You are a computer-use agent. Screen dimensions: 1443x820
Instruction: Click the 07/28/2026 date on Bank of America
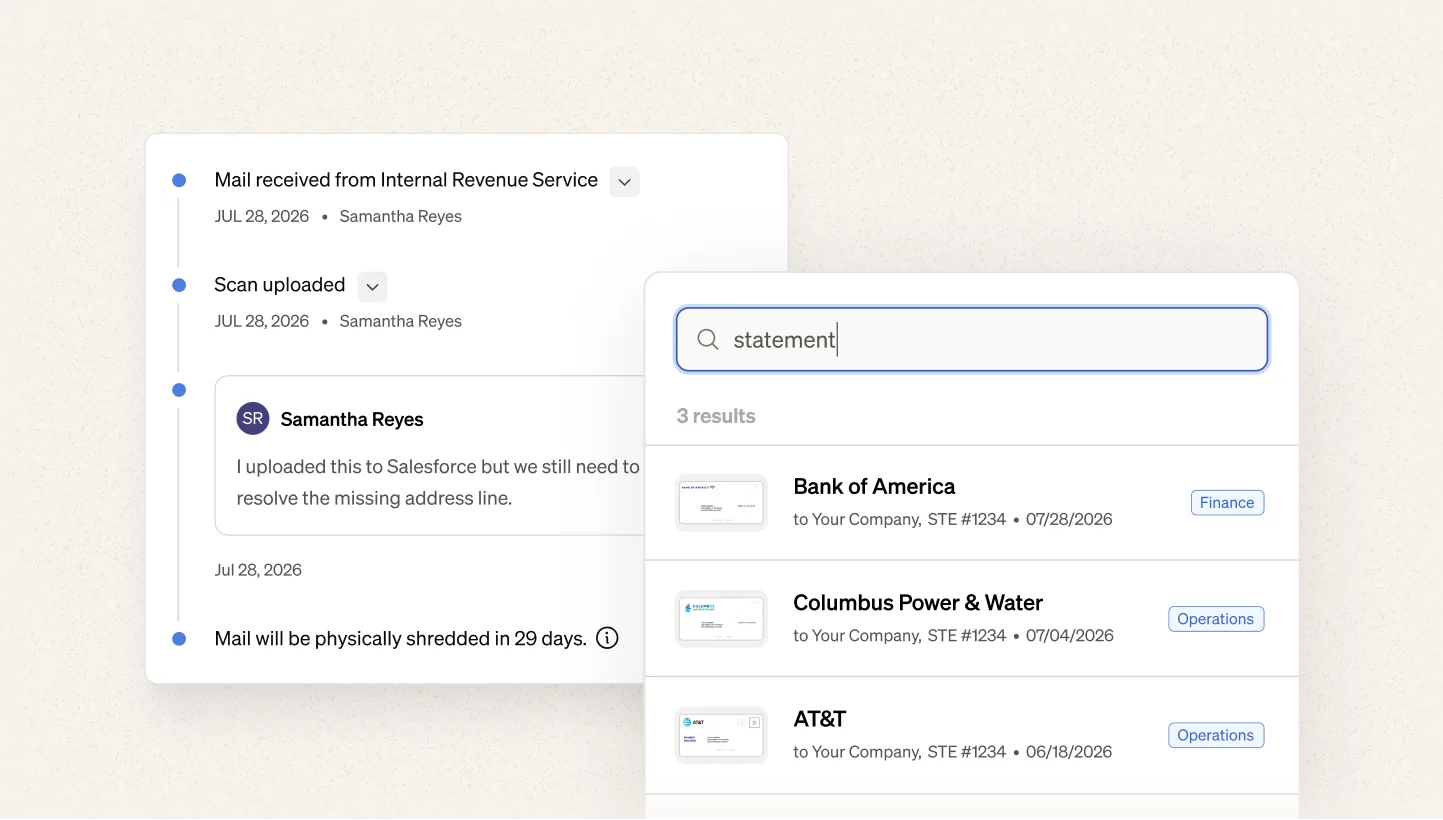tap(1069, 519)
